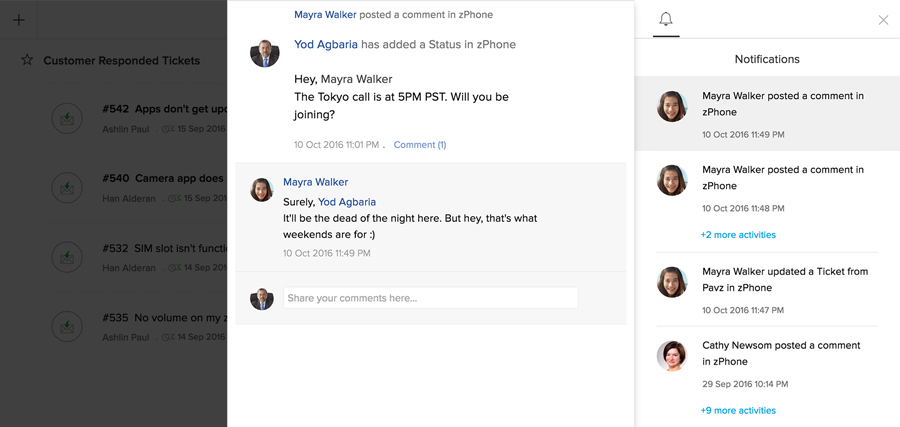
Task: Click the notifications bell icon
Action: pyautogui.click(x=666, y=19)
